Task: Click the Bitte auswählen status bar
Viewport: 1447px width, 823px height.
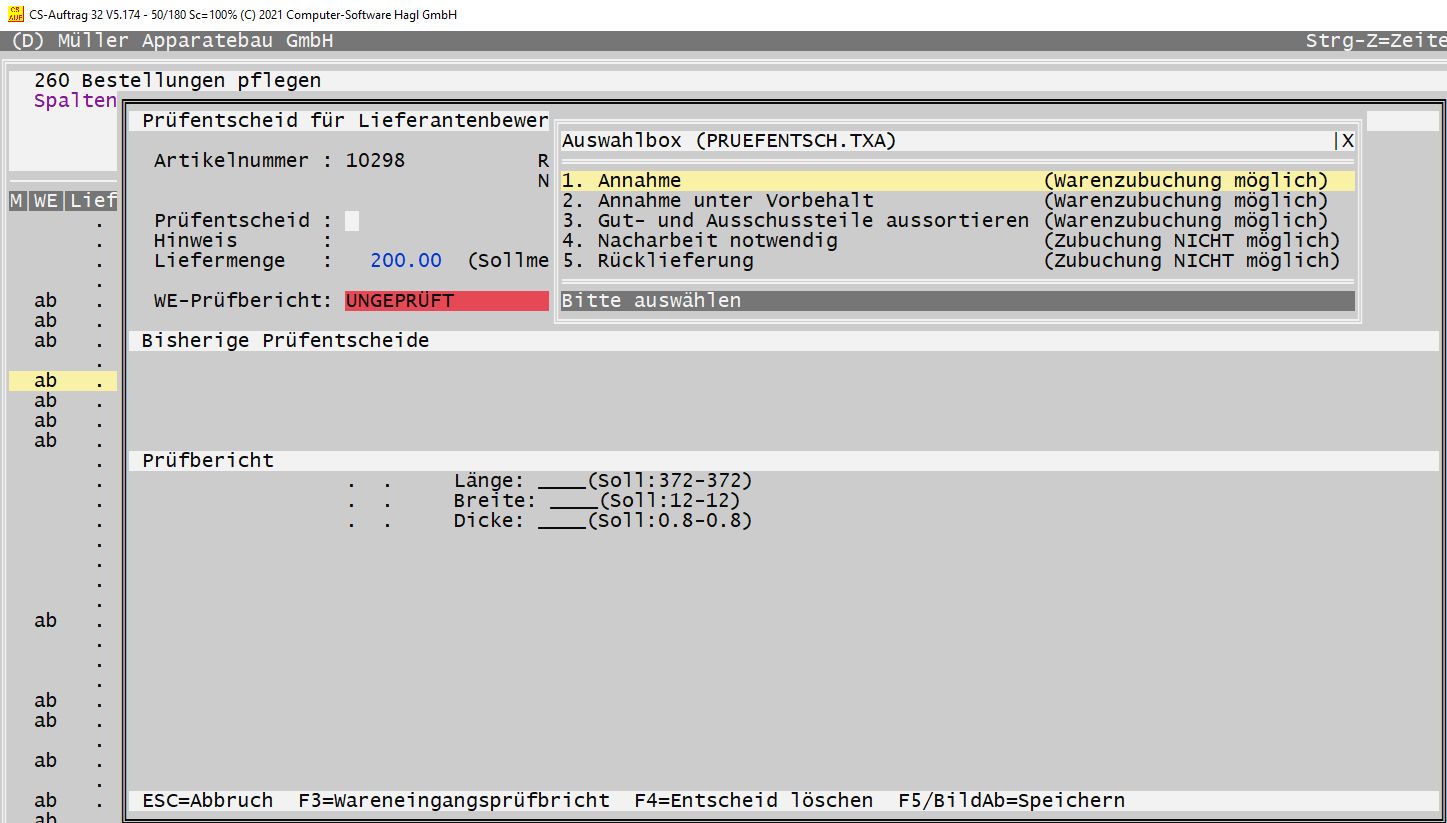Action: 957,301
